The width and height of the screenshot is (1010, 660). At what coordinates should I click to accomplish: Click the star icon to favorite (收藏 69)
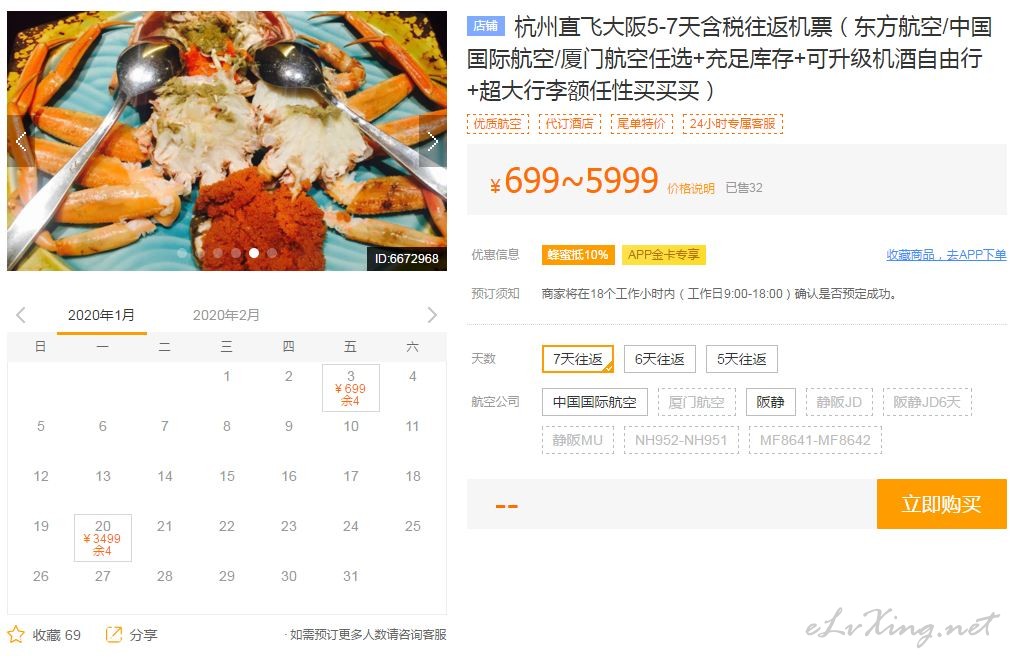tap(16, 635)
